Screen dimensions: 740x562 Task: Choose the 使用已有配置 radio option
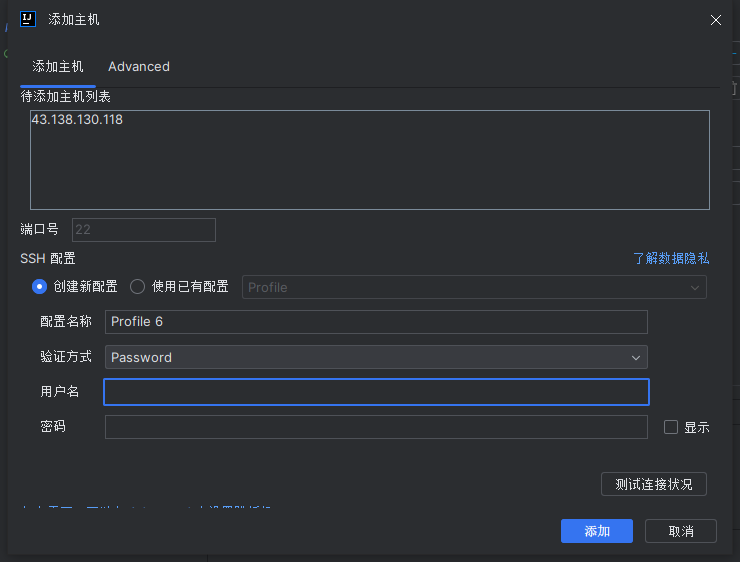pyautogui.click(x=138, y=287)
